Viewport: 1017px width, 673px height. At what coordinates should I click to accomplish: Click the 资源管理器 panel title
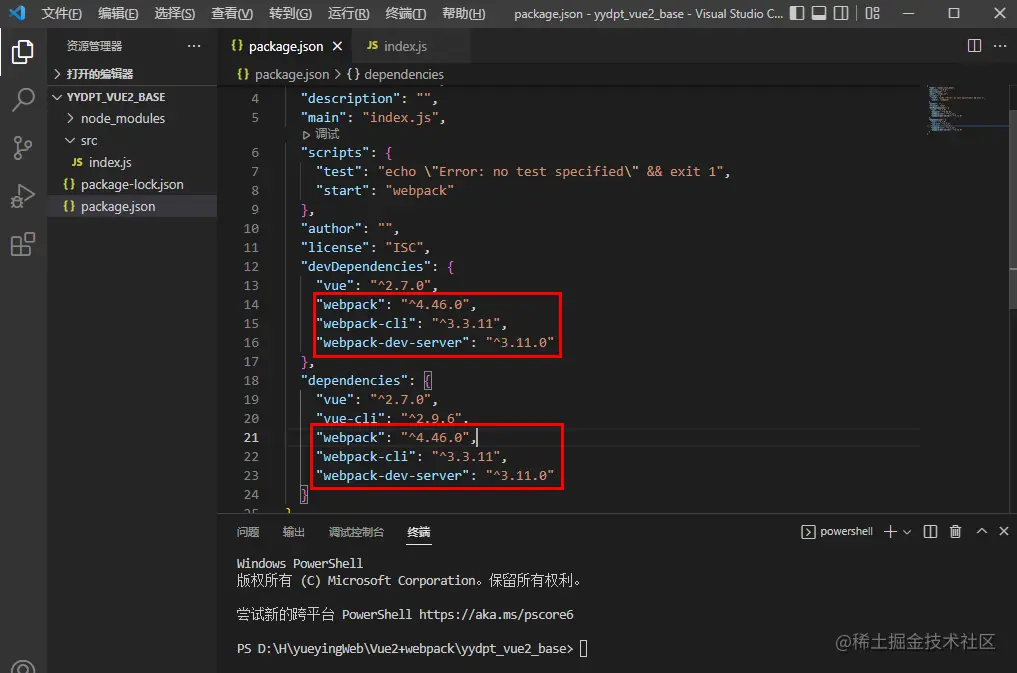95,46
